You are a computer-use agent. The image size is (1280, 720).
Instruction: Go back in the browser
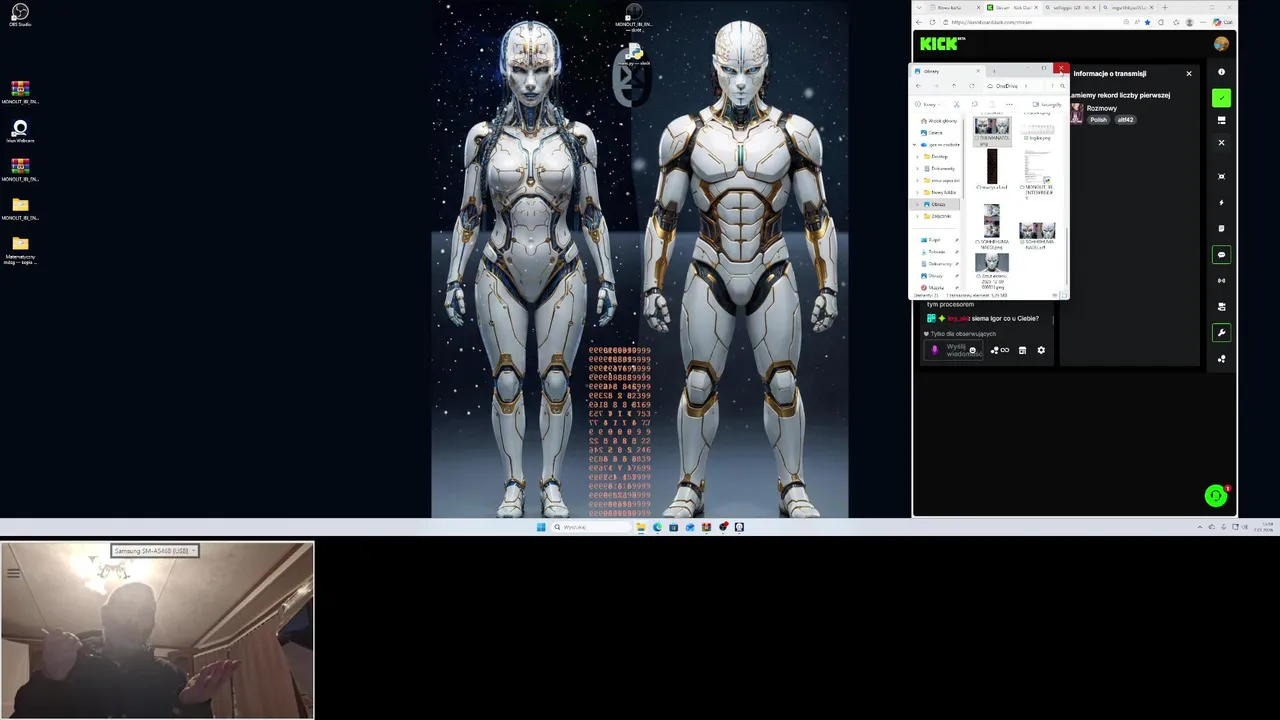918,22
